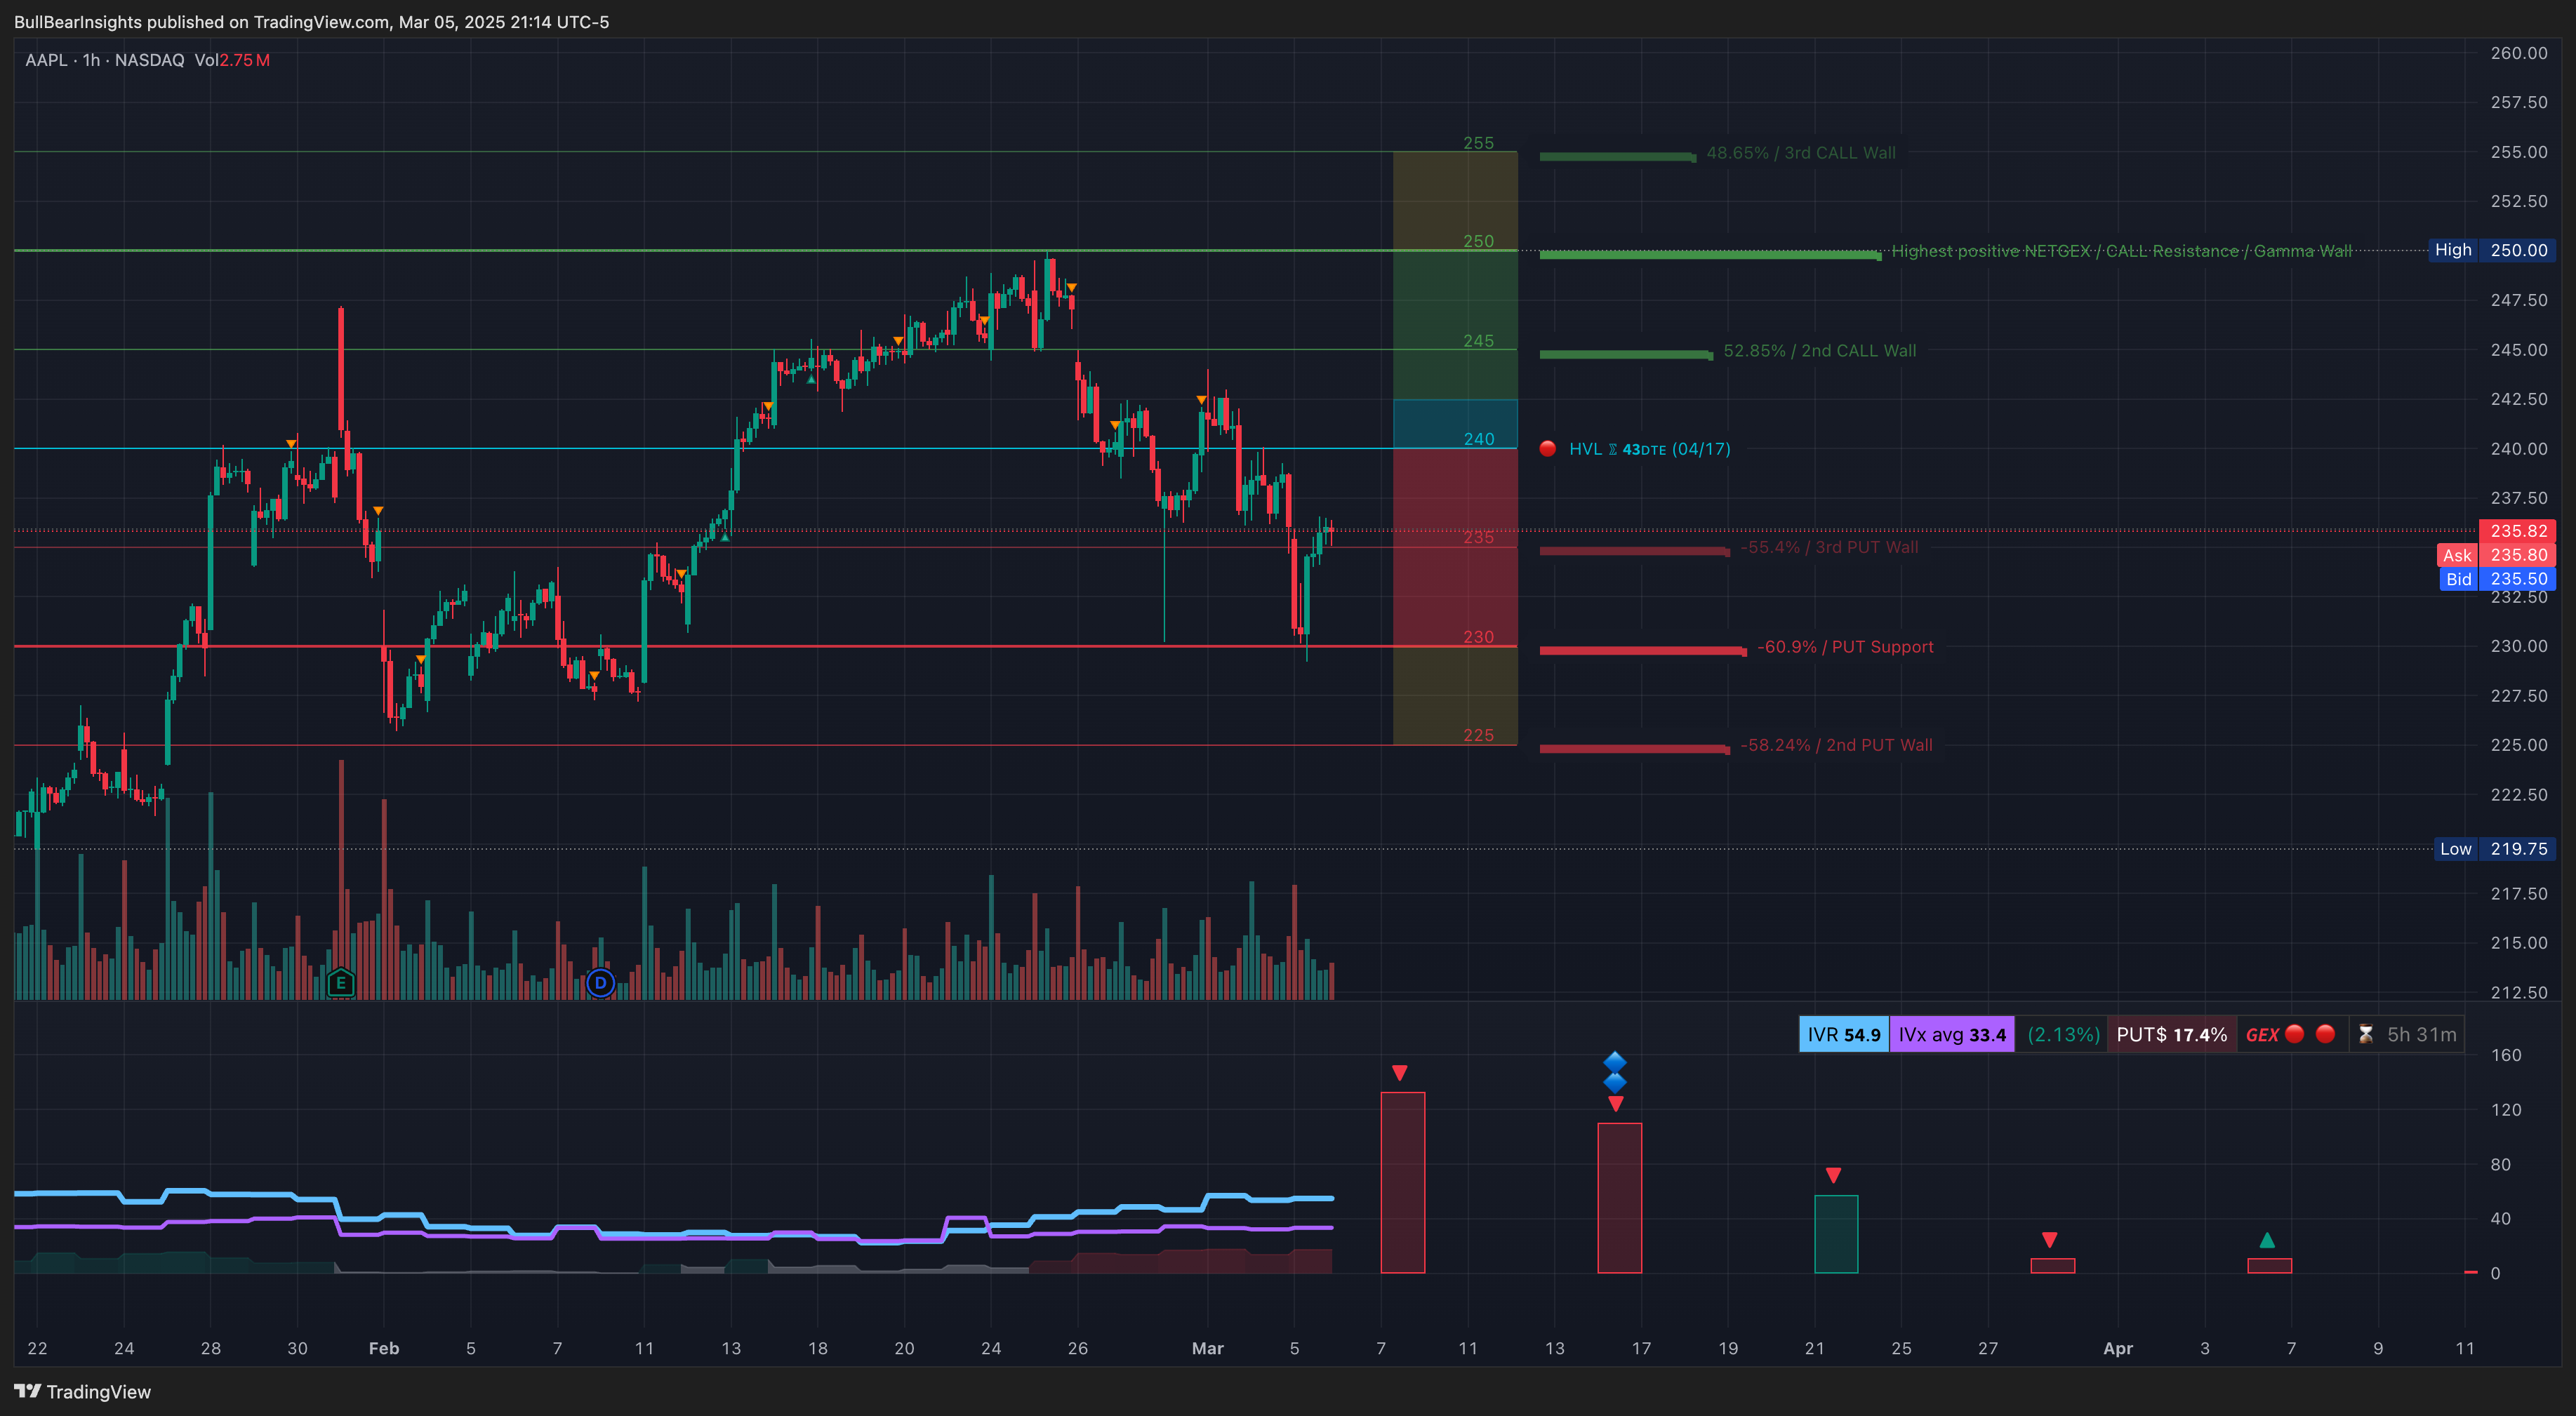Click the Vol 2.75 M volume legend
This screenshot has height=1416, width=2576.
click(x=232, y=60)
